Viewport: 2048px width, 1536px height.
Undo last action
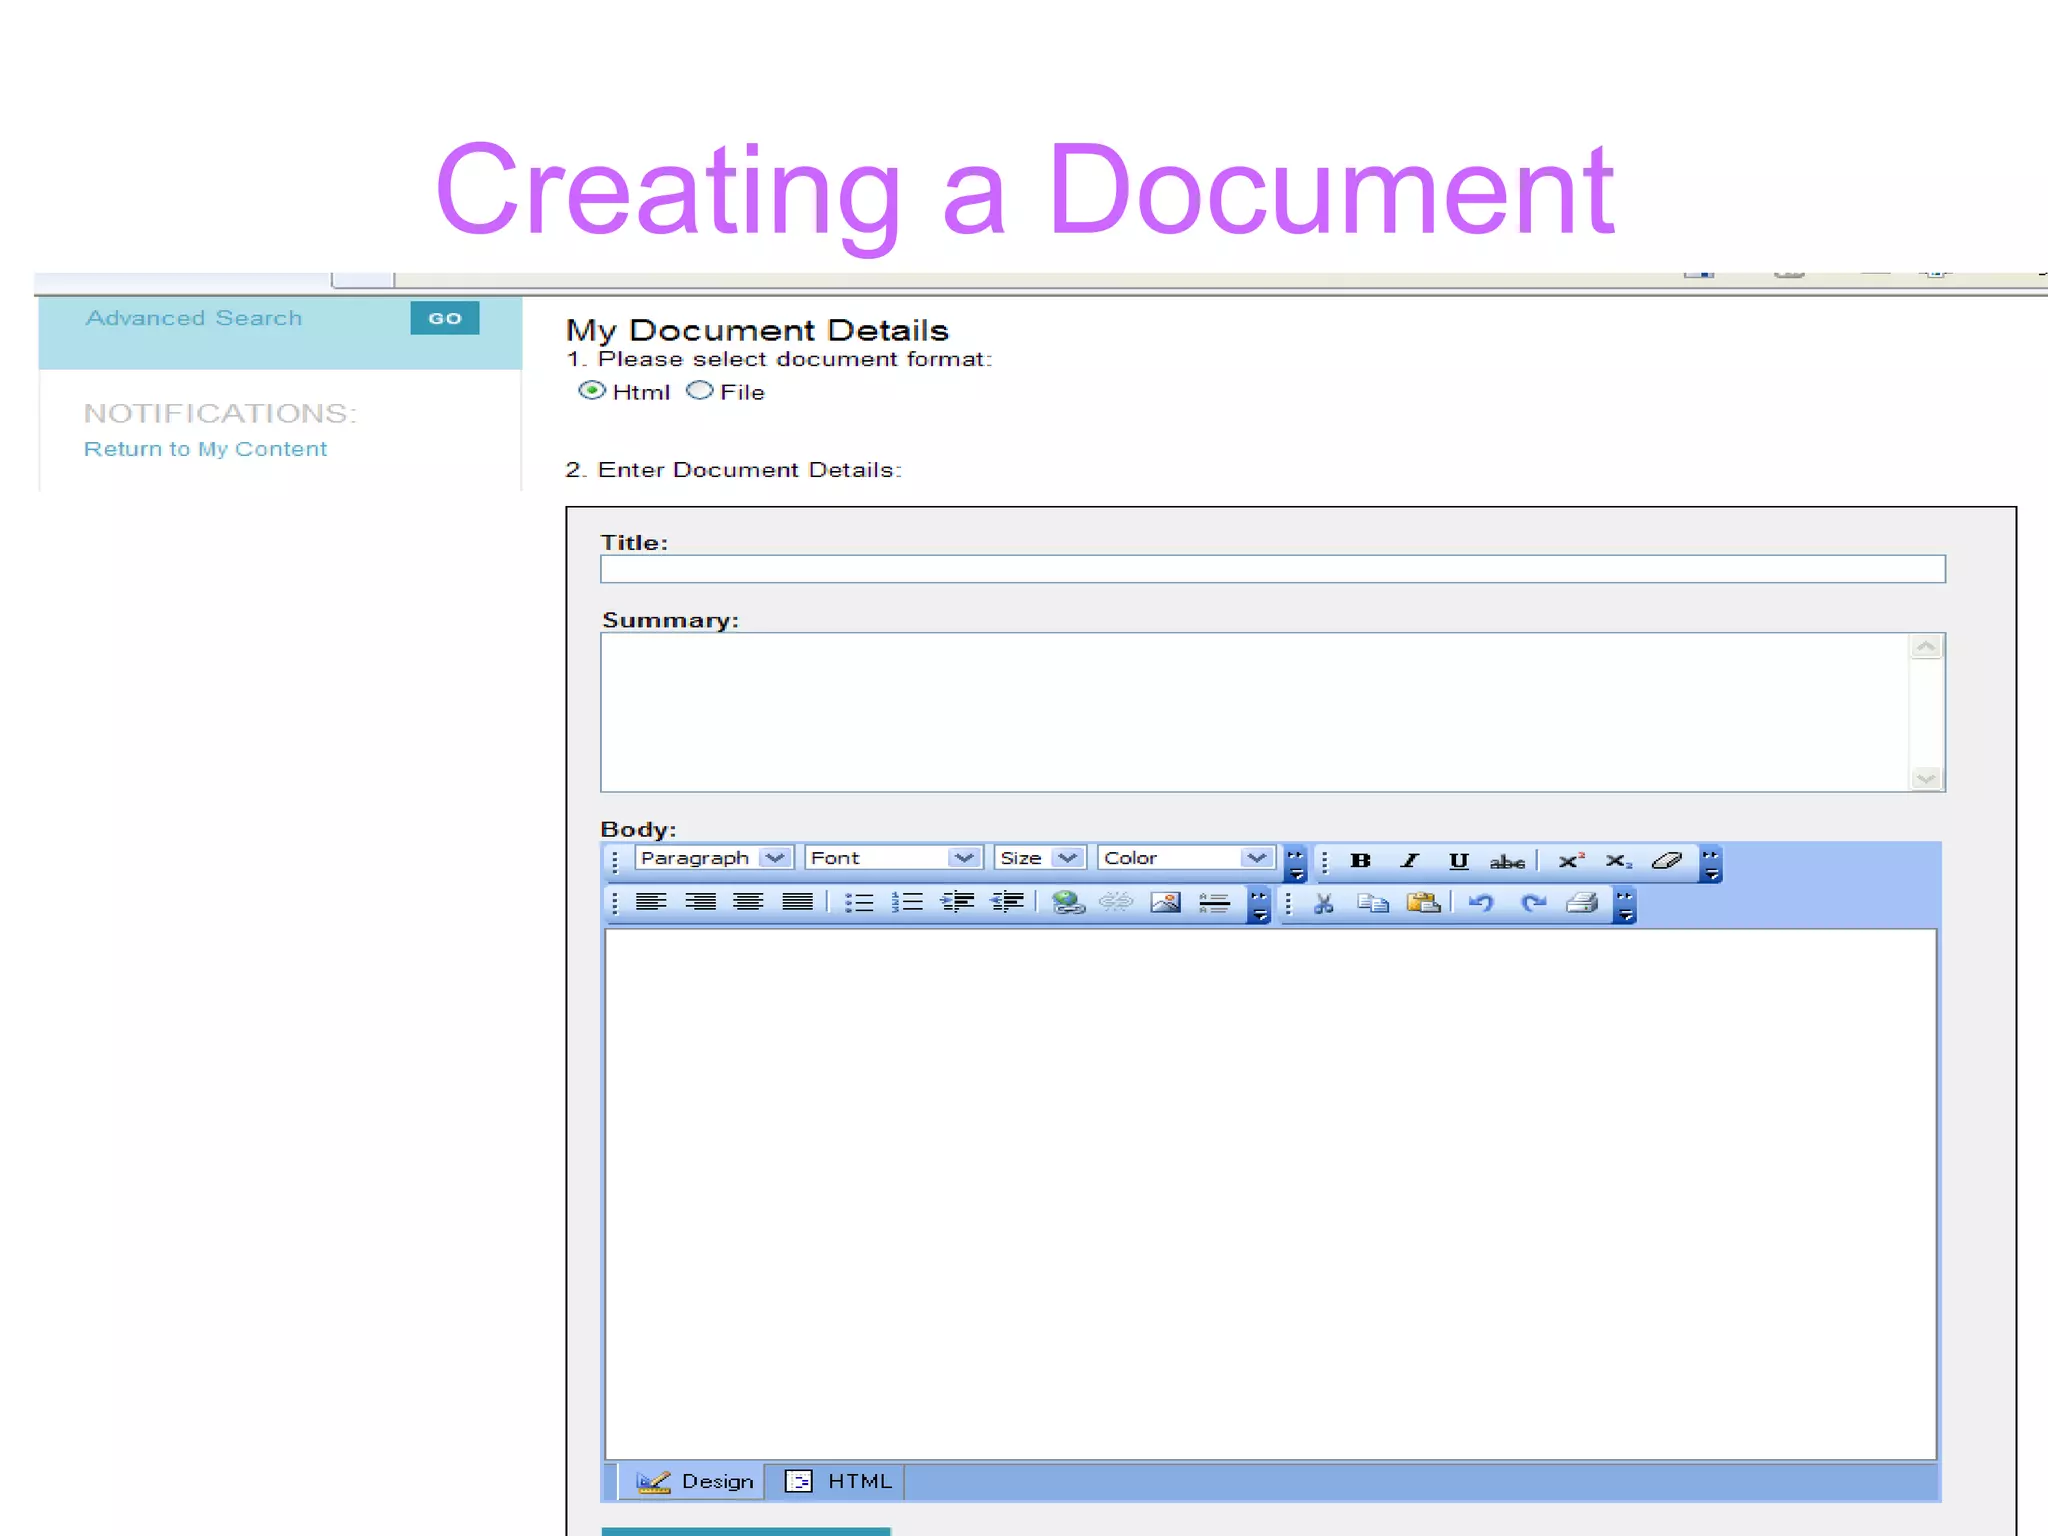tap(1481, 904)
